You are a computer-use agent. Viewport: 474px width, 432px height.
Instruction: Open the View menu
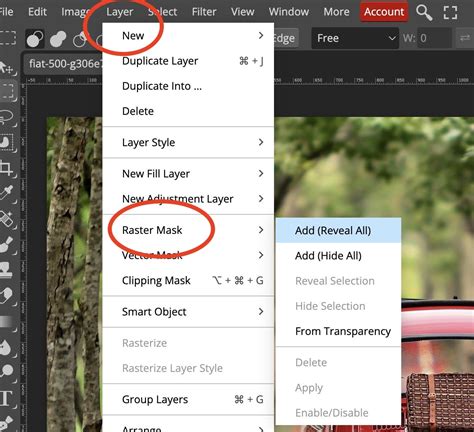tap(242, 12)
